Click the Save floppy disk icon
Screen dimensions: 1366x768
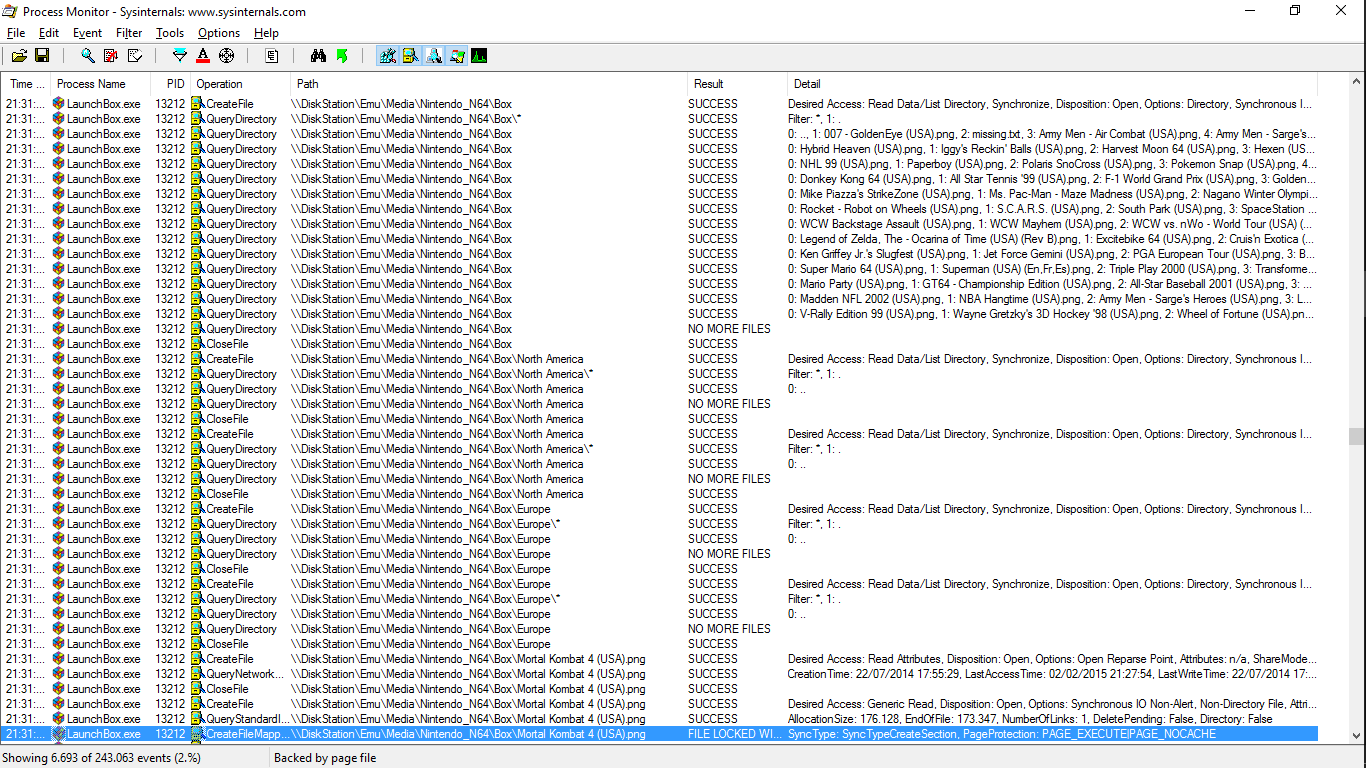tap(42, 56)
